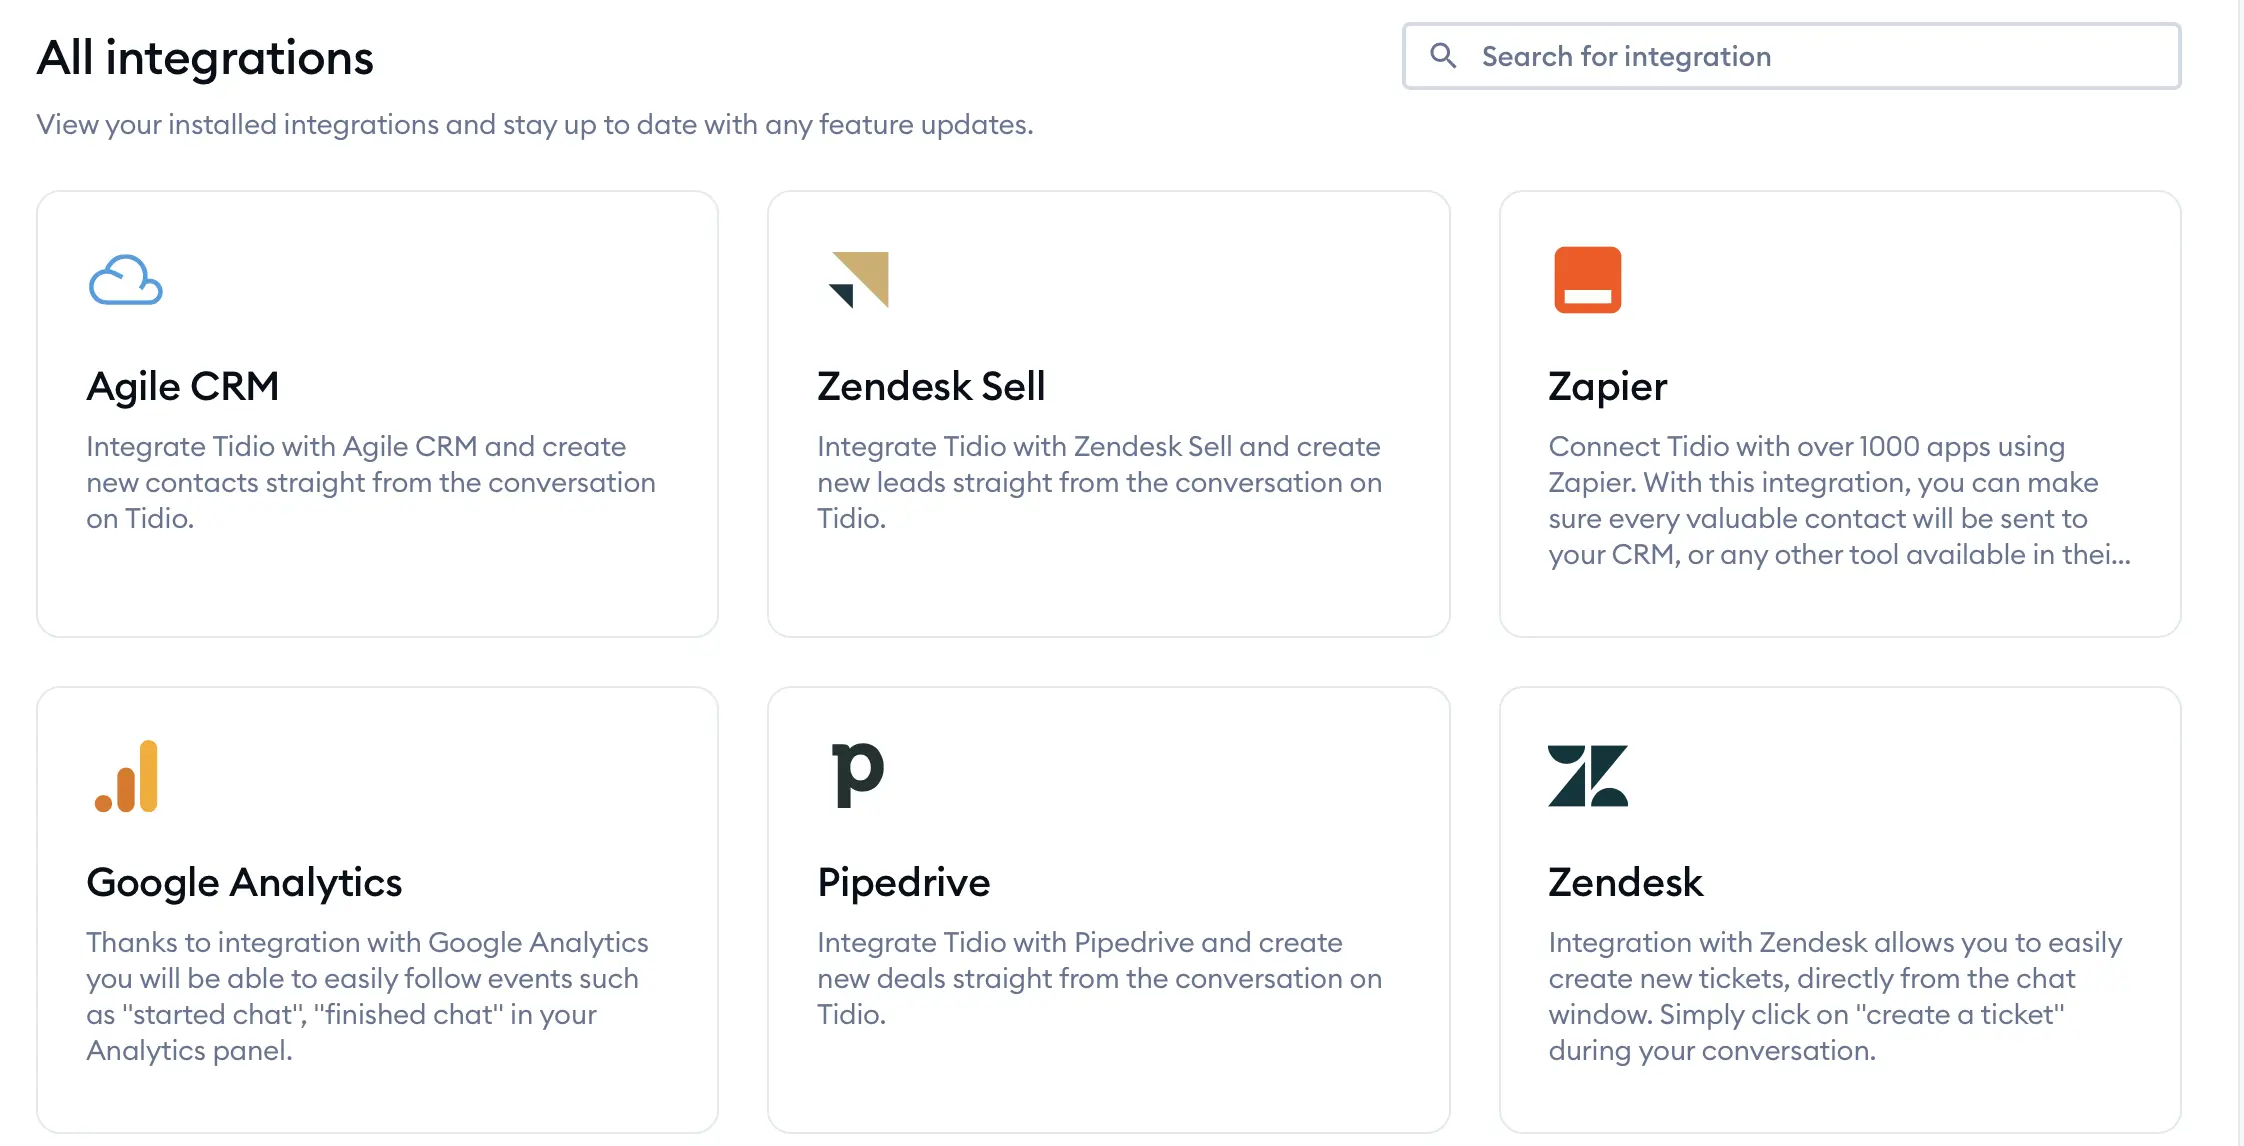Open the Zendesk Sell integration card
The width and height of the screenshot is (2244, 1146).
(x=1108, y=413)
